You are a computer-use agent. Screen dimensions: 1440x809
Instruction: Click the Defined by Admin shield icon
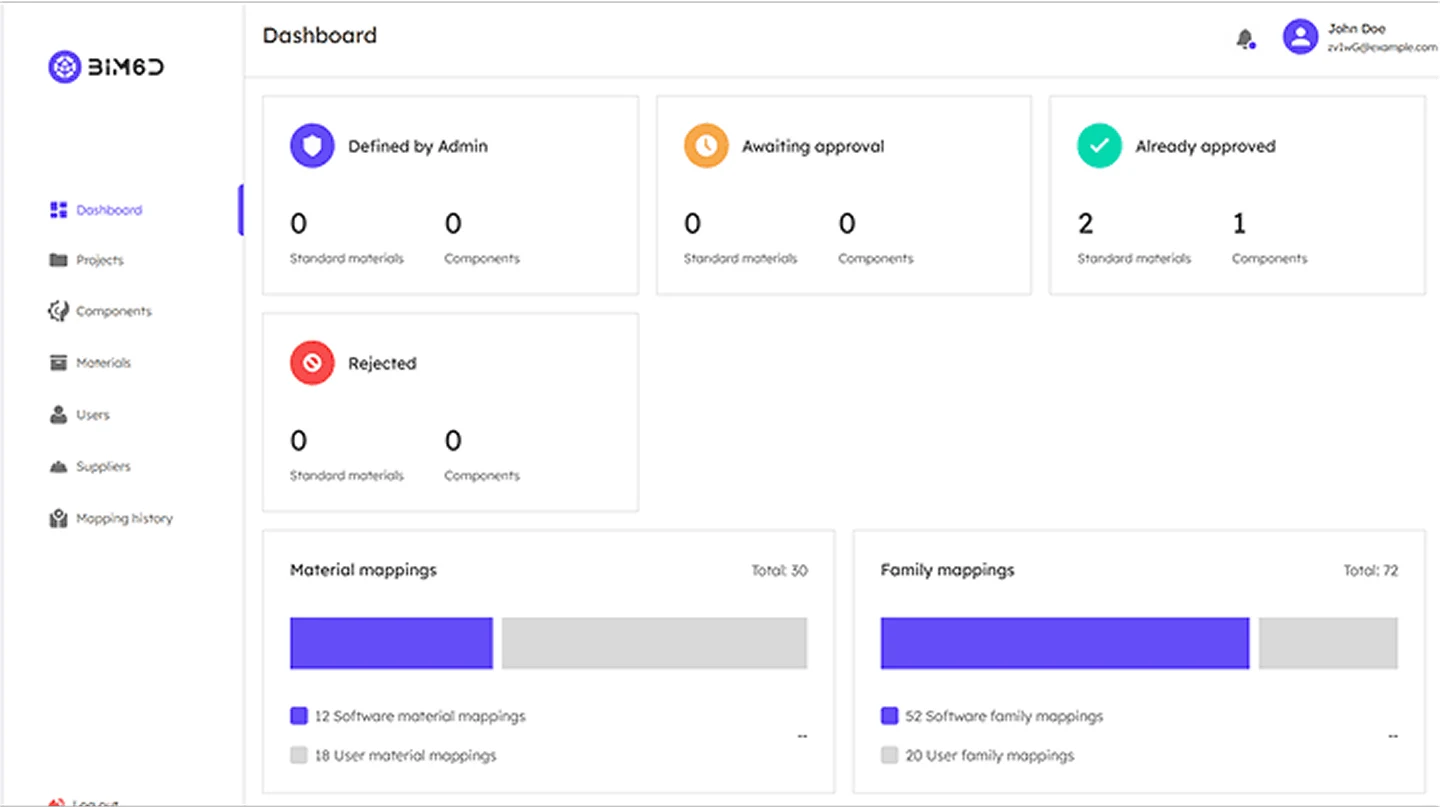(x=312, y=146)
